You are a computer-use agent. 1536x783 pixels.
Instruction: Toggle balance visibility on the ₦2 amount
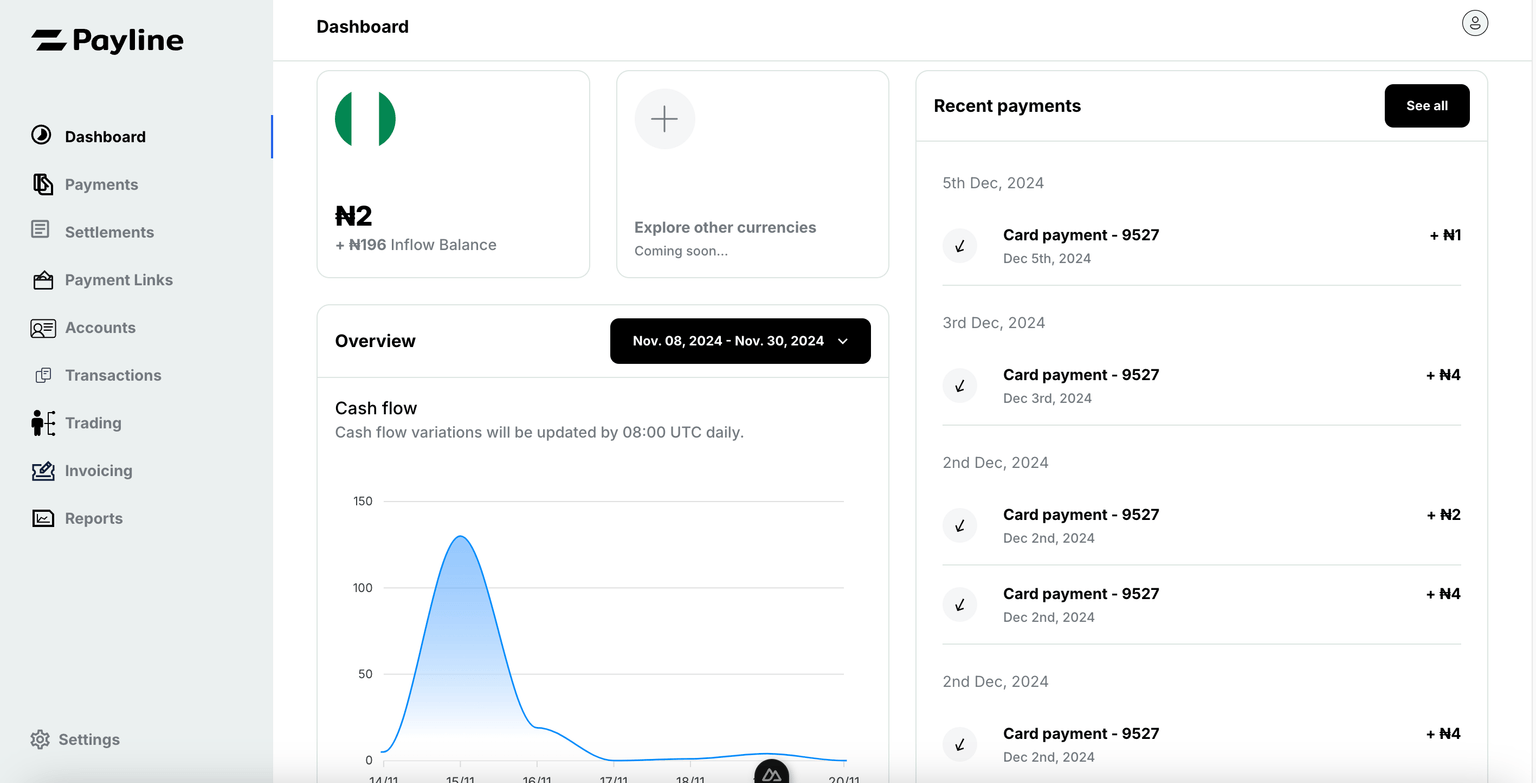[x=352, y=215]
